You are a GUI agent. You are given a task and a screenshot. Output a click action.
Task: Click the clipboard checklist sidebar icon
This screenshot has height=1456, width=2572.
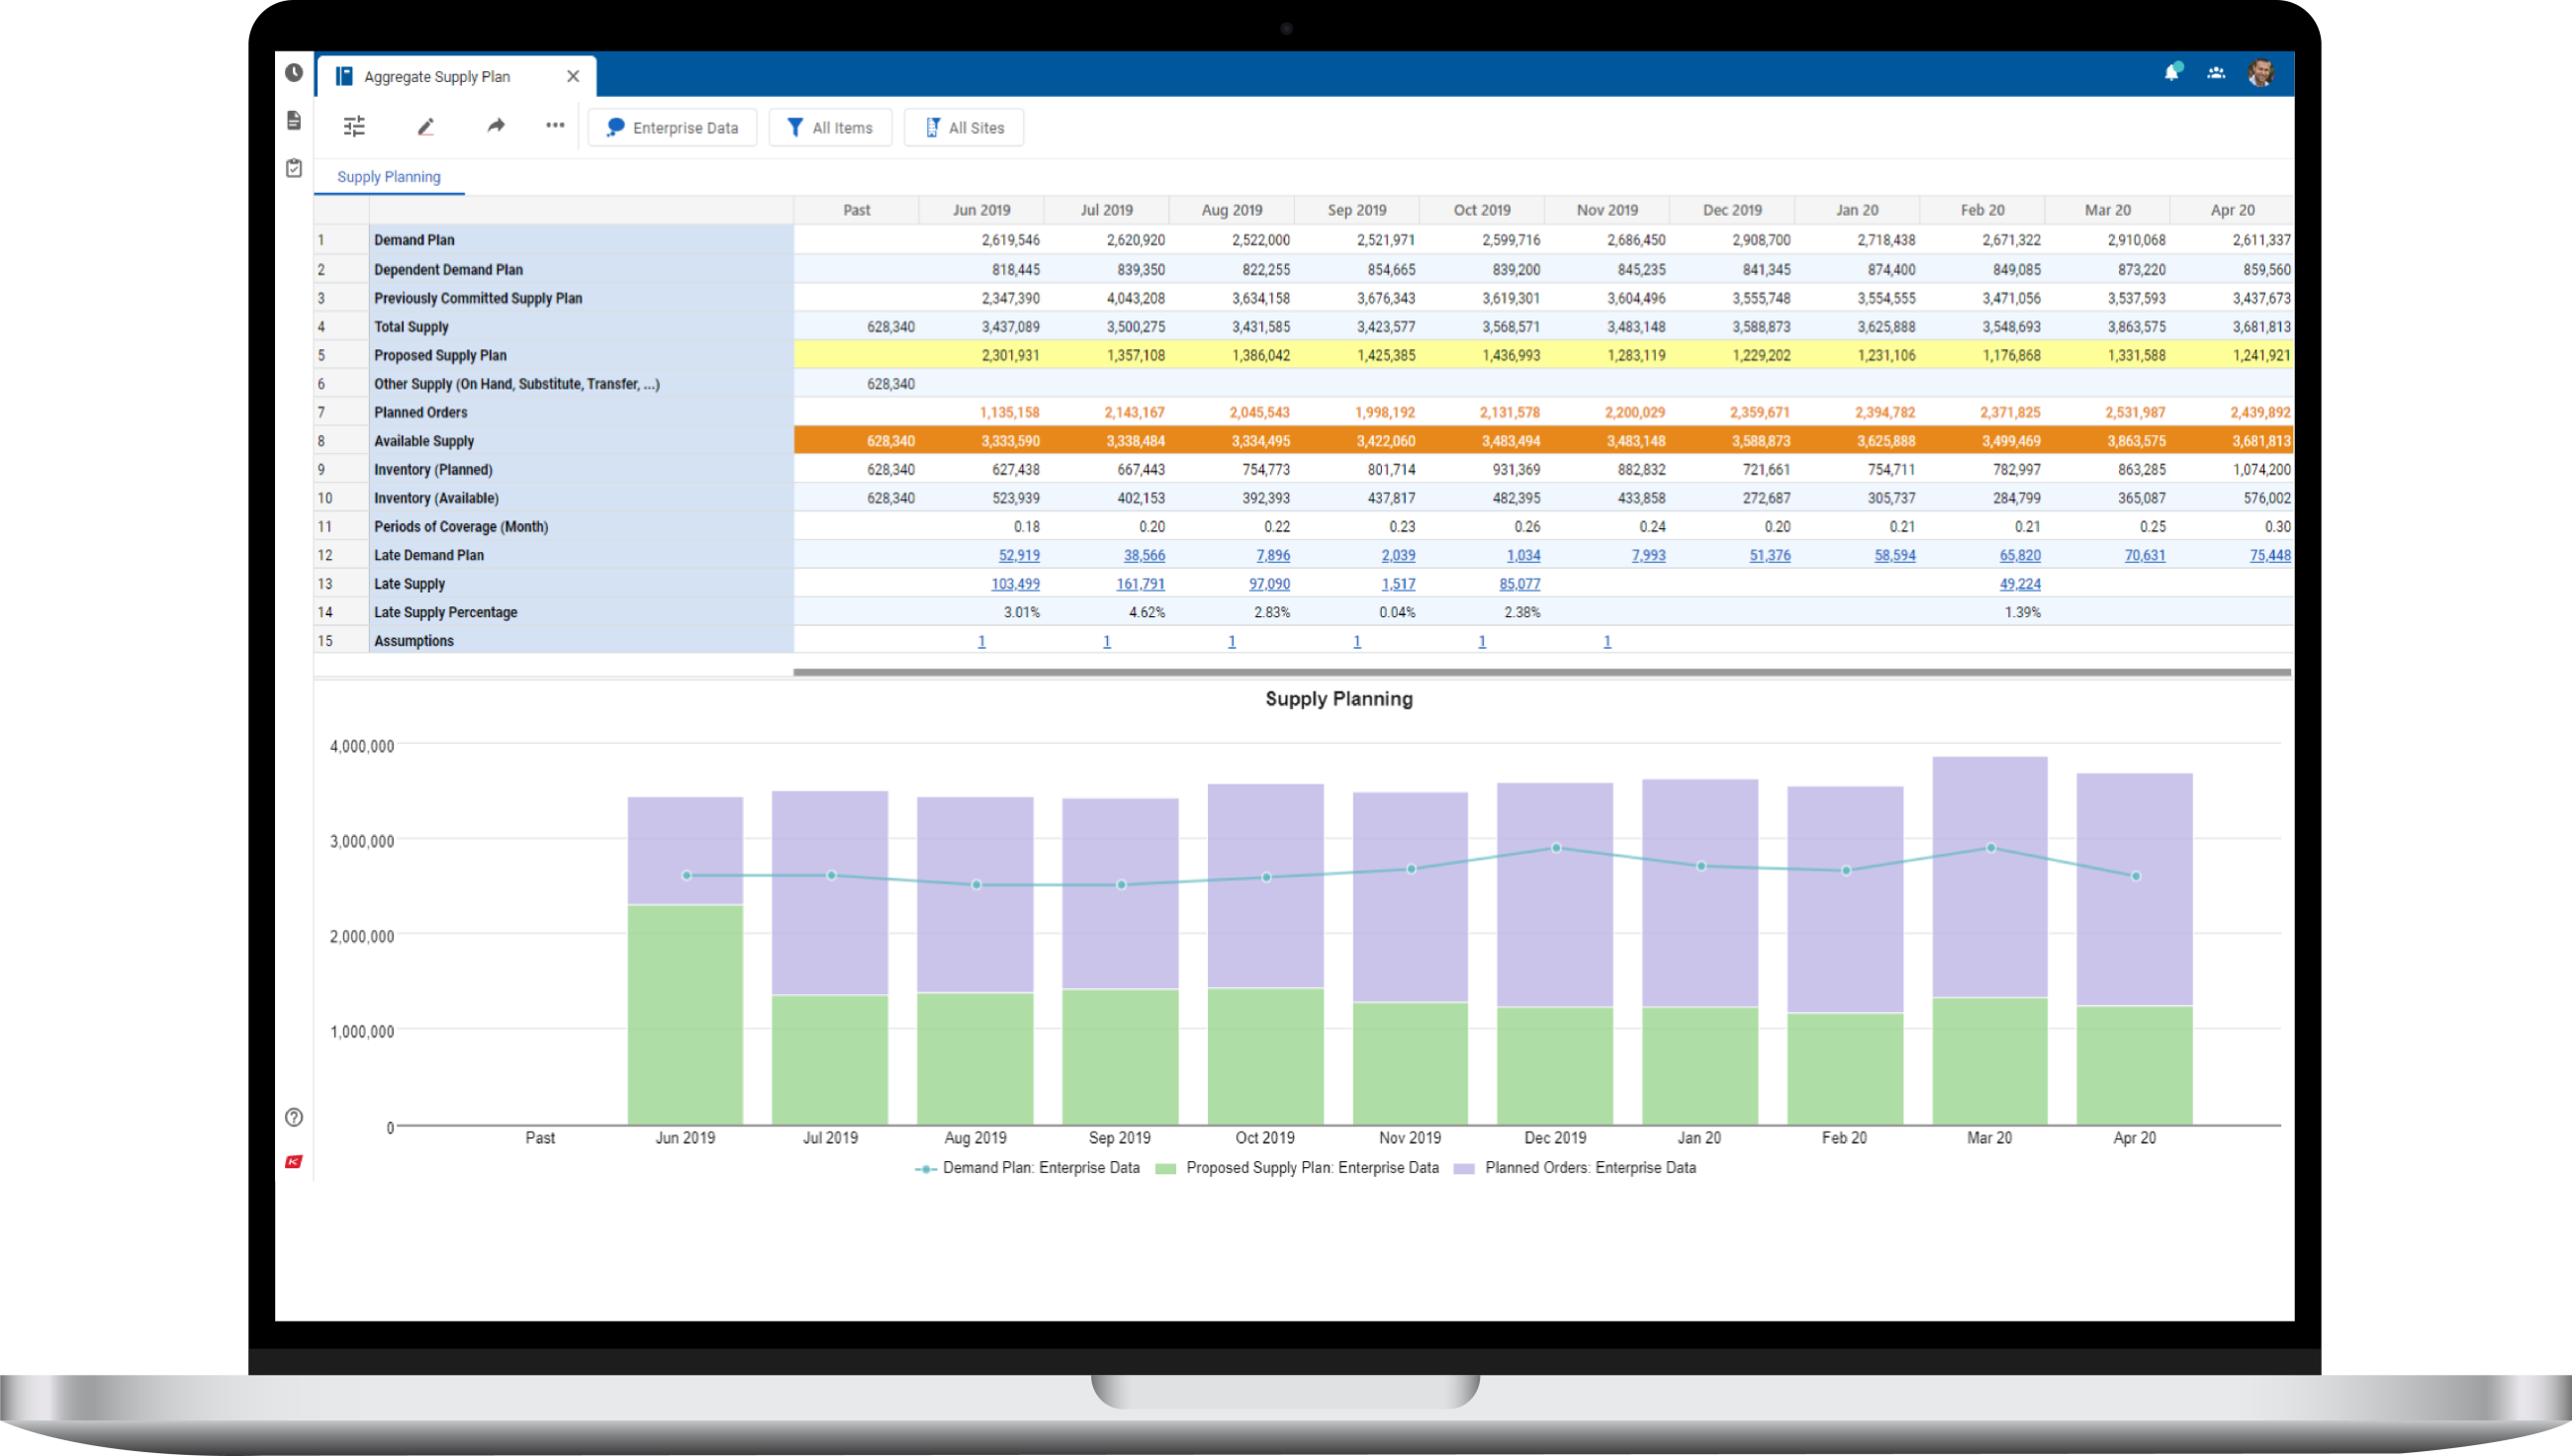point(293,168)
